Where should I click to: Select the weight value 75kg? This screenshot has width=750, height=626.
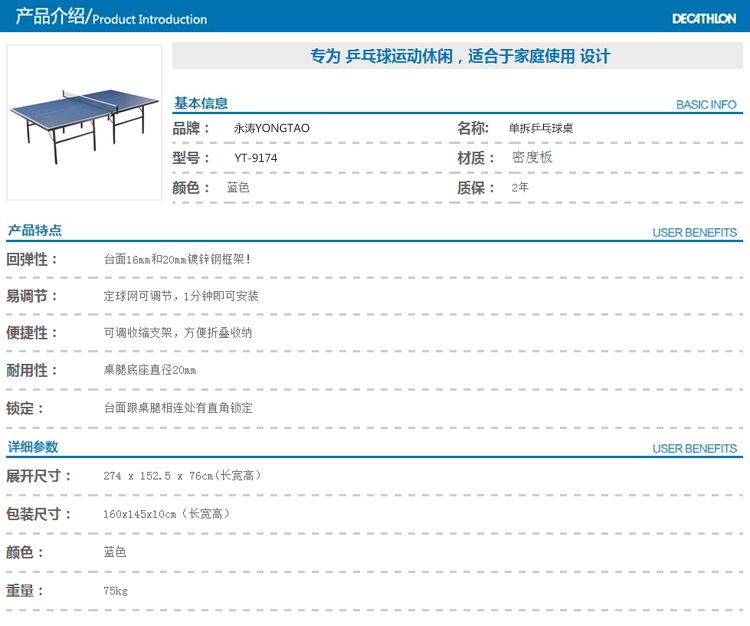click(x=115, y=591)
